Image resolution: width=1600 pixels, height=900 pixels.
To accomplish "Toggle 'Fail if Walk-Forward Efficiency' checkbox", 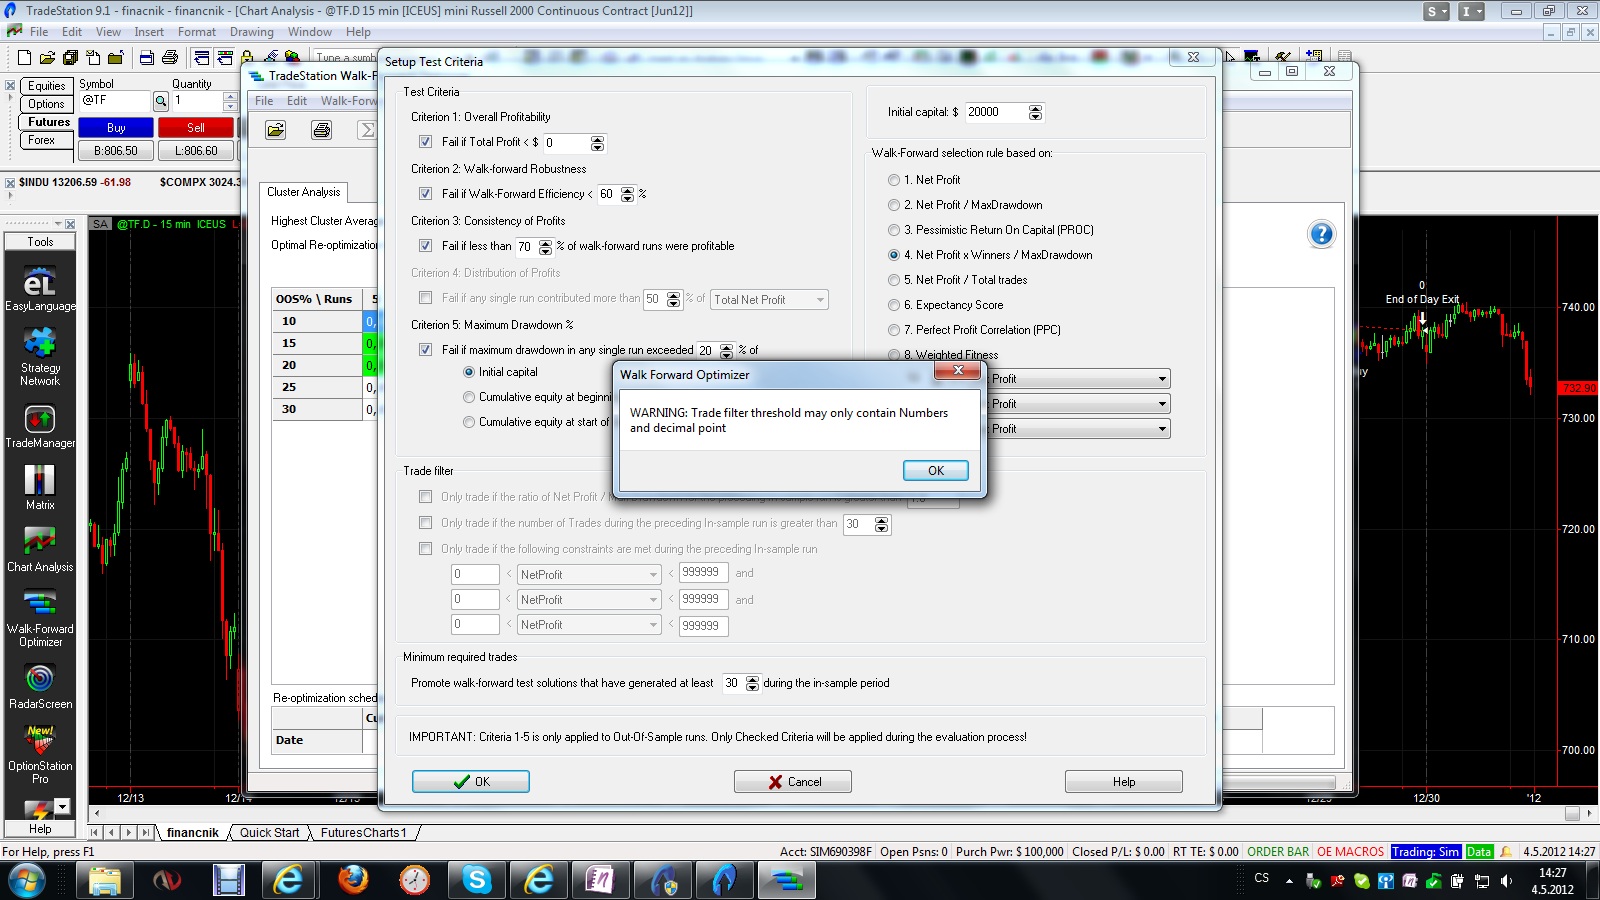I will pyautogui.click(x=425, y=194).
